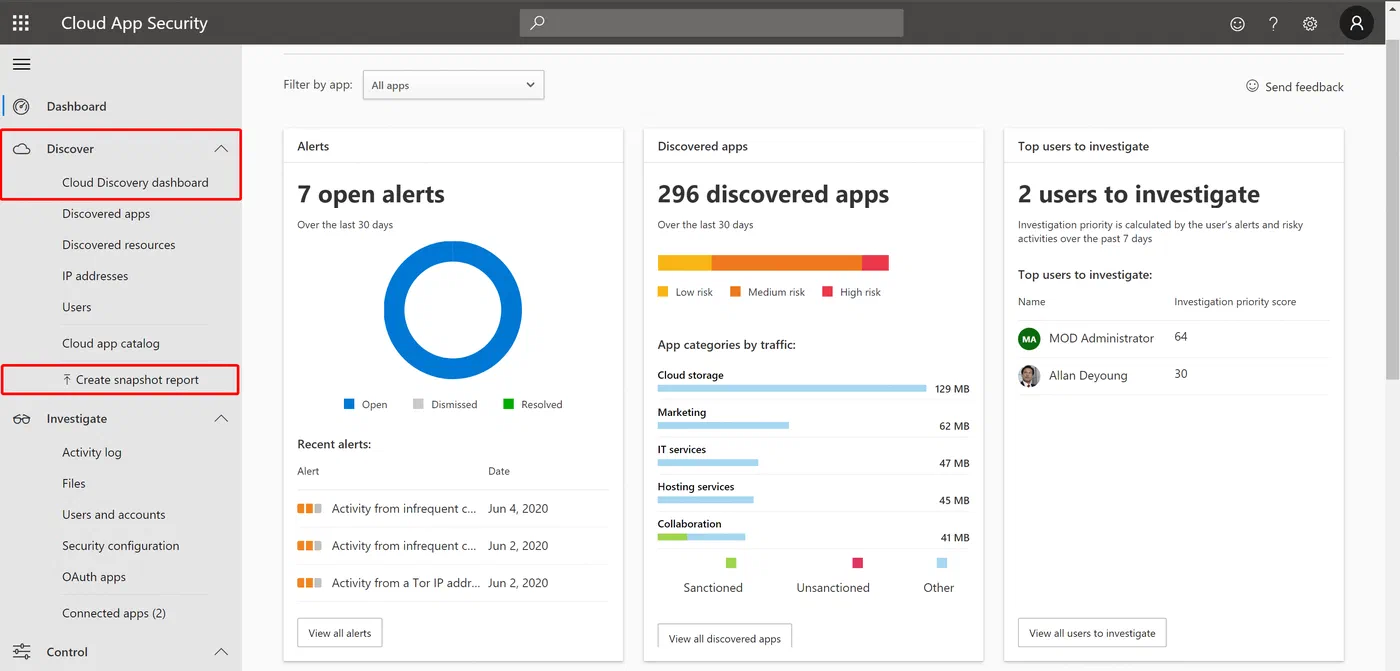Image resolution: width=1400 pixels, height=671 pixels.
Task: Click the Cloud App Security title
Action: 134,23
